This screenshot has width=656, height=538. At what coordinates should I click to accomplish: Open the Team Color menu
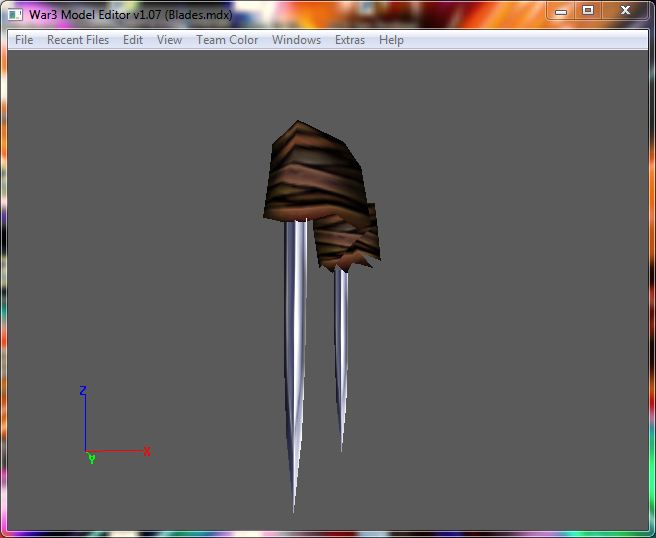[227, 40]
